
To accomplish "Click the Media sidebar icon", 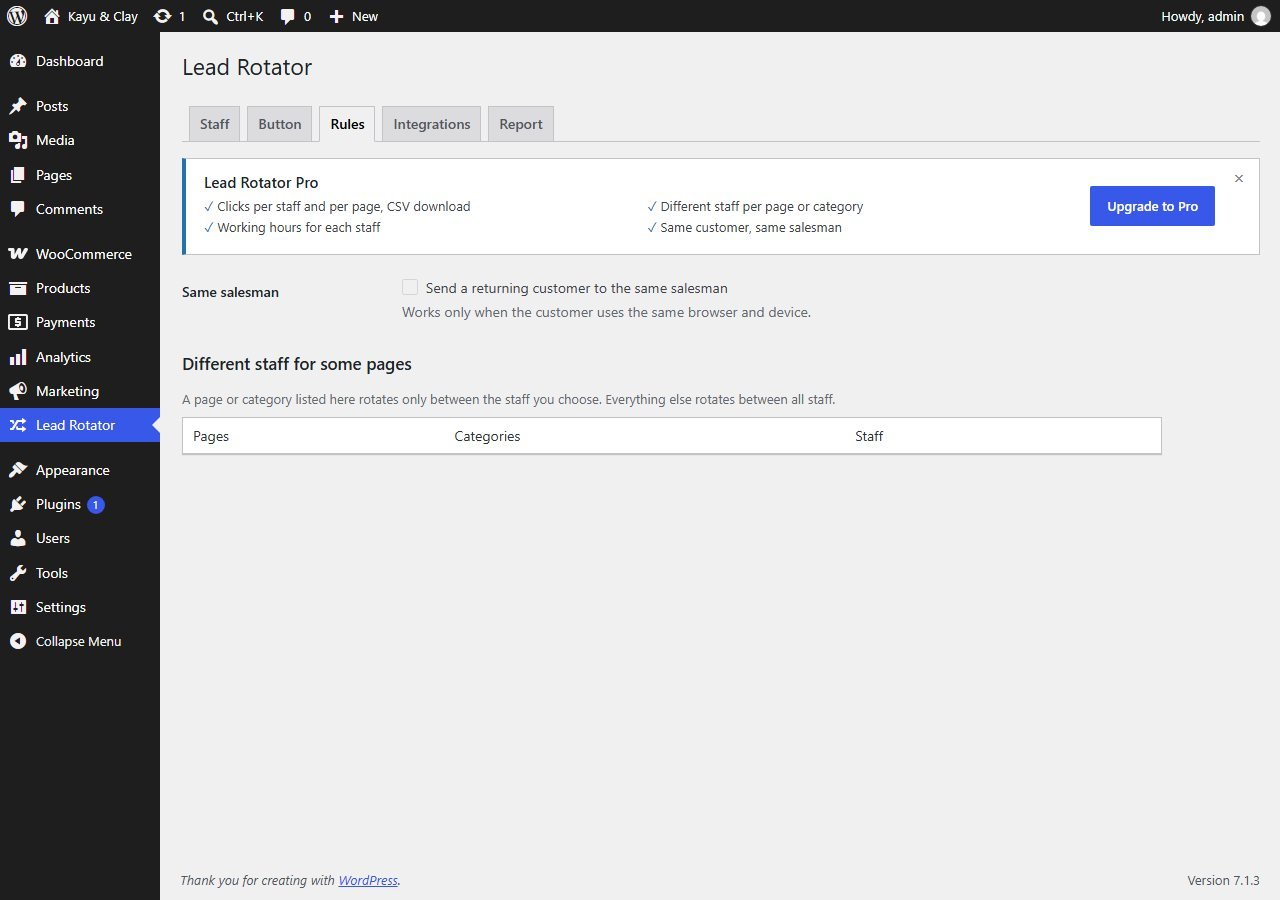I will click(x=18, y=140).
